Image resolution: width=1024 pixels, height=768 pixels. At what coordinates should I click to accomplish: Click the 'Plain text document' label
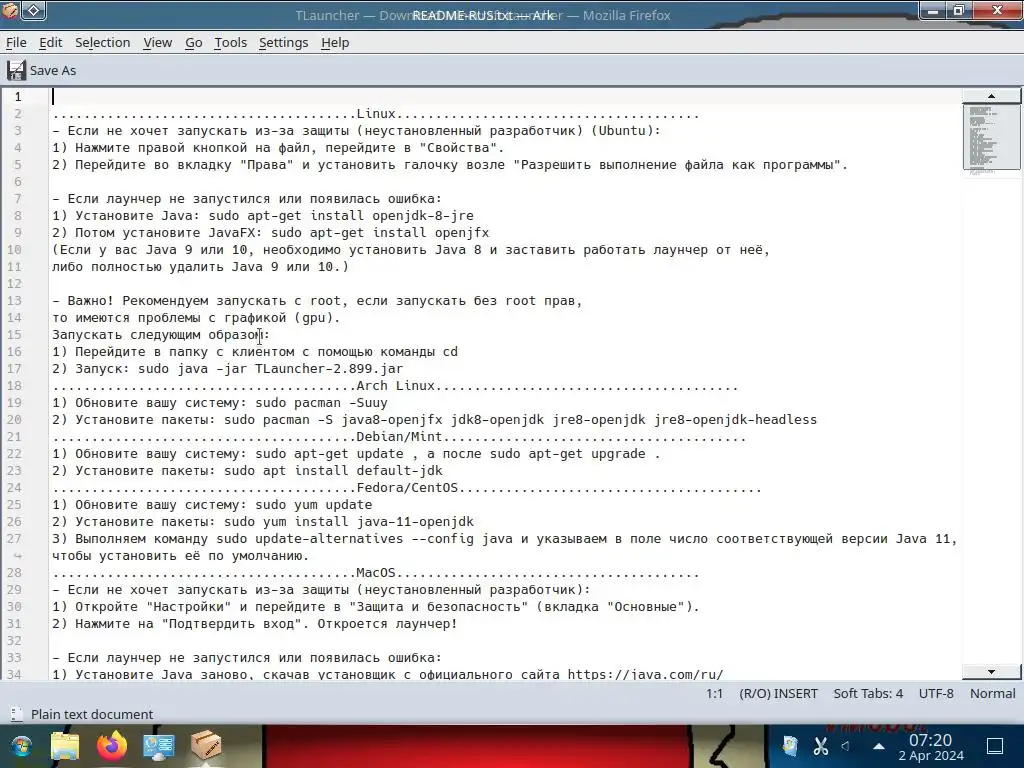pyautogui.click(x=92, y=714)
